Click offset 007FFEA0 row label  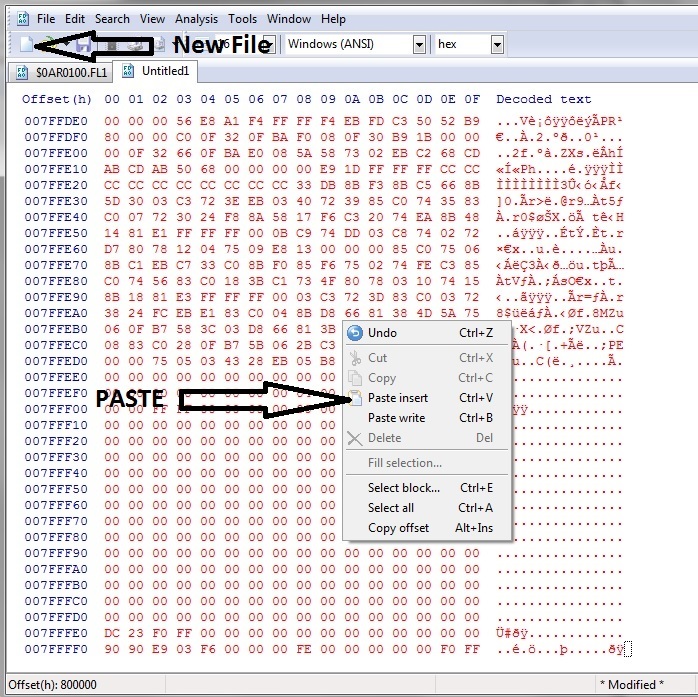click(x=56, y=313)
